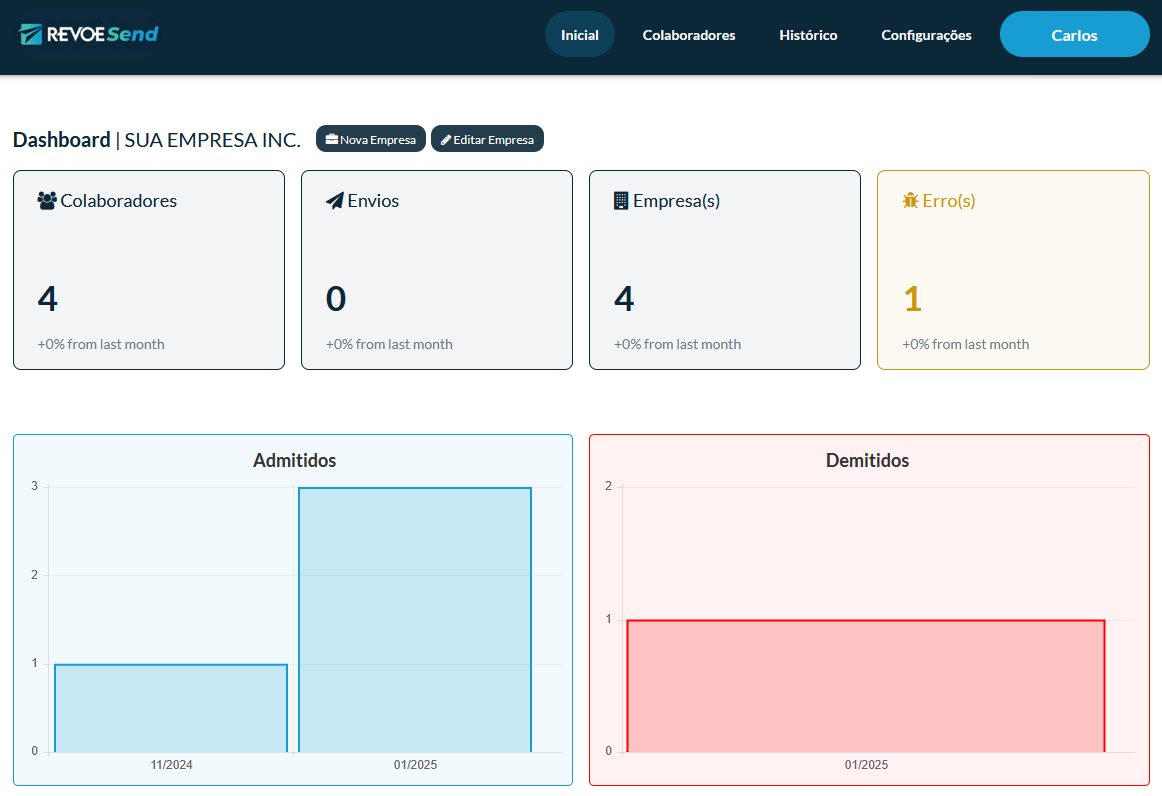Click the count 0 in Envios card
The width and height of the screenshot is (1162, 796).
click(x=336, y=299)
